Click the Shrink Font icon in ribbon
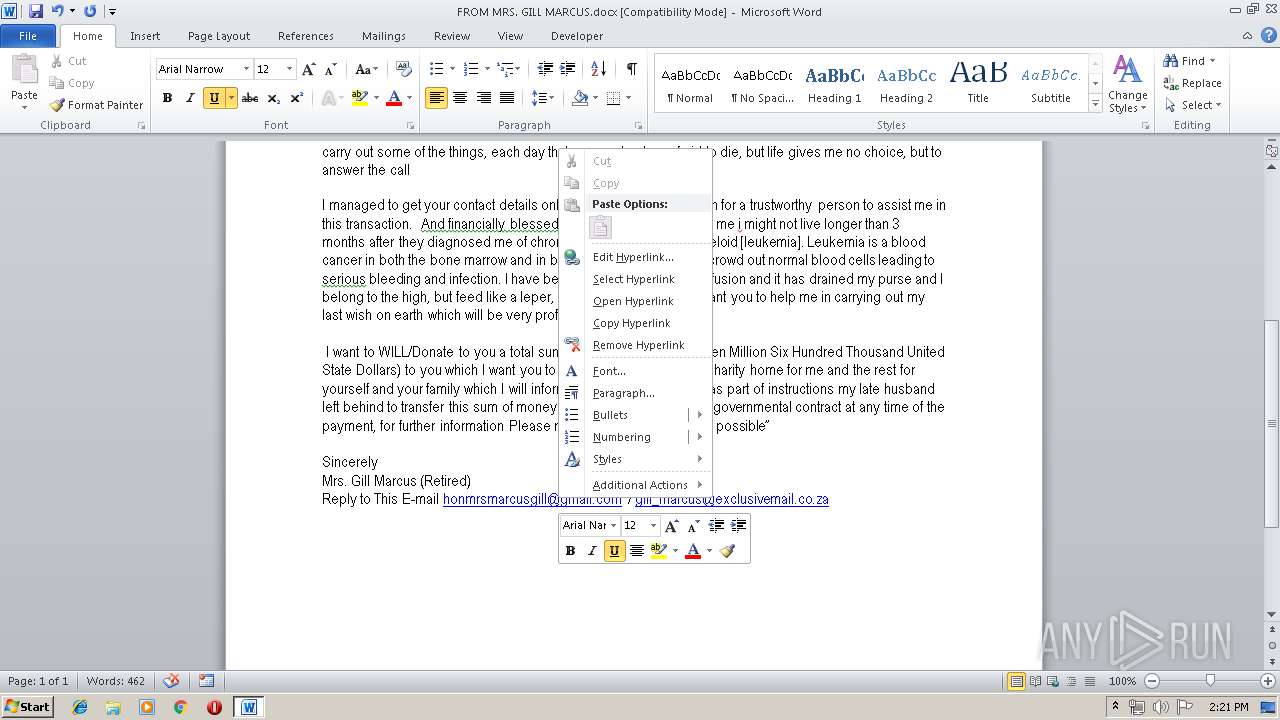 point(329,69)
